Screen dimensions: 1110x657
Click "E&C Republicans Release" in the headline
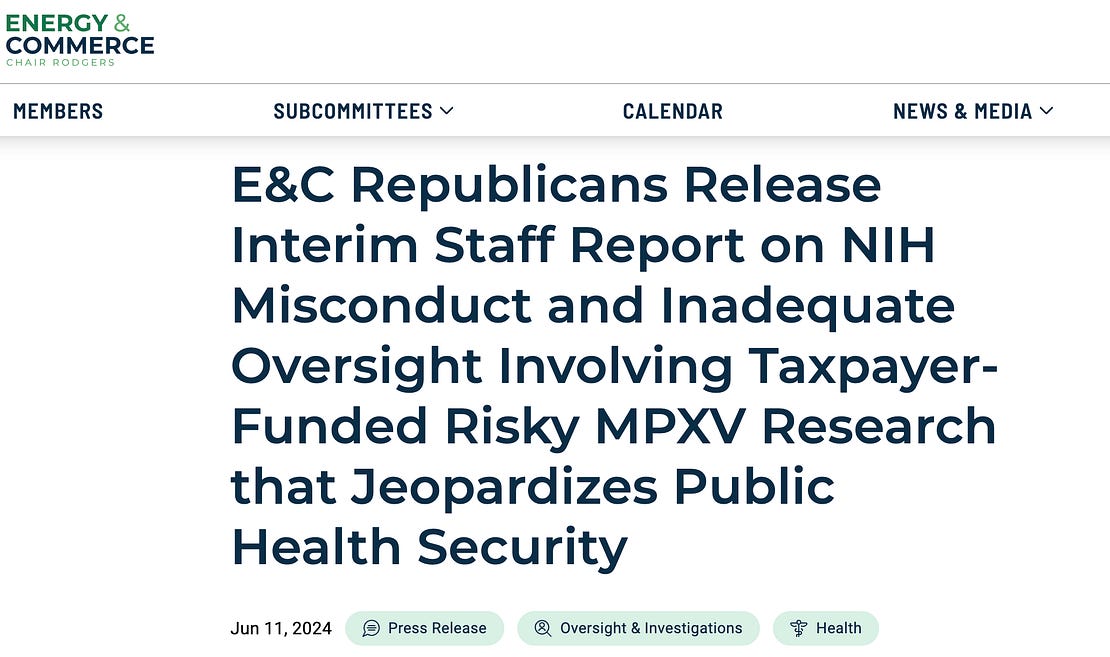pos(556,185)
